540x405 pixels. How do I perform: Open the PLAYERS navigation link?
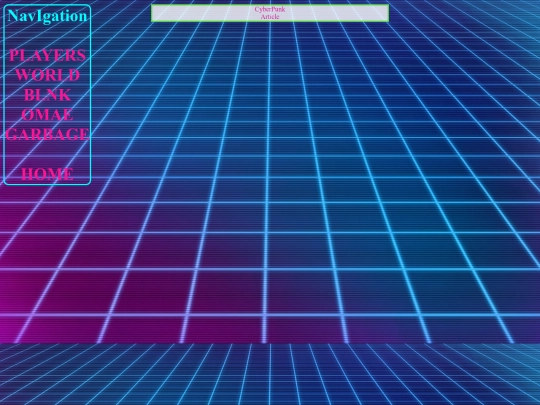(47, 55)
